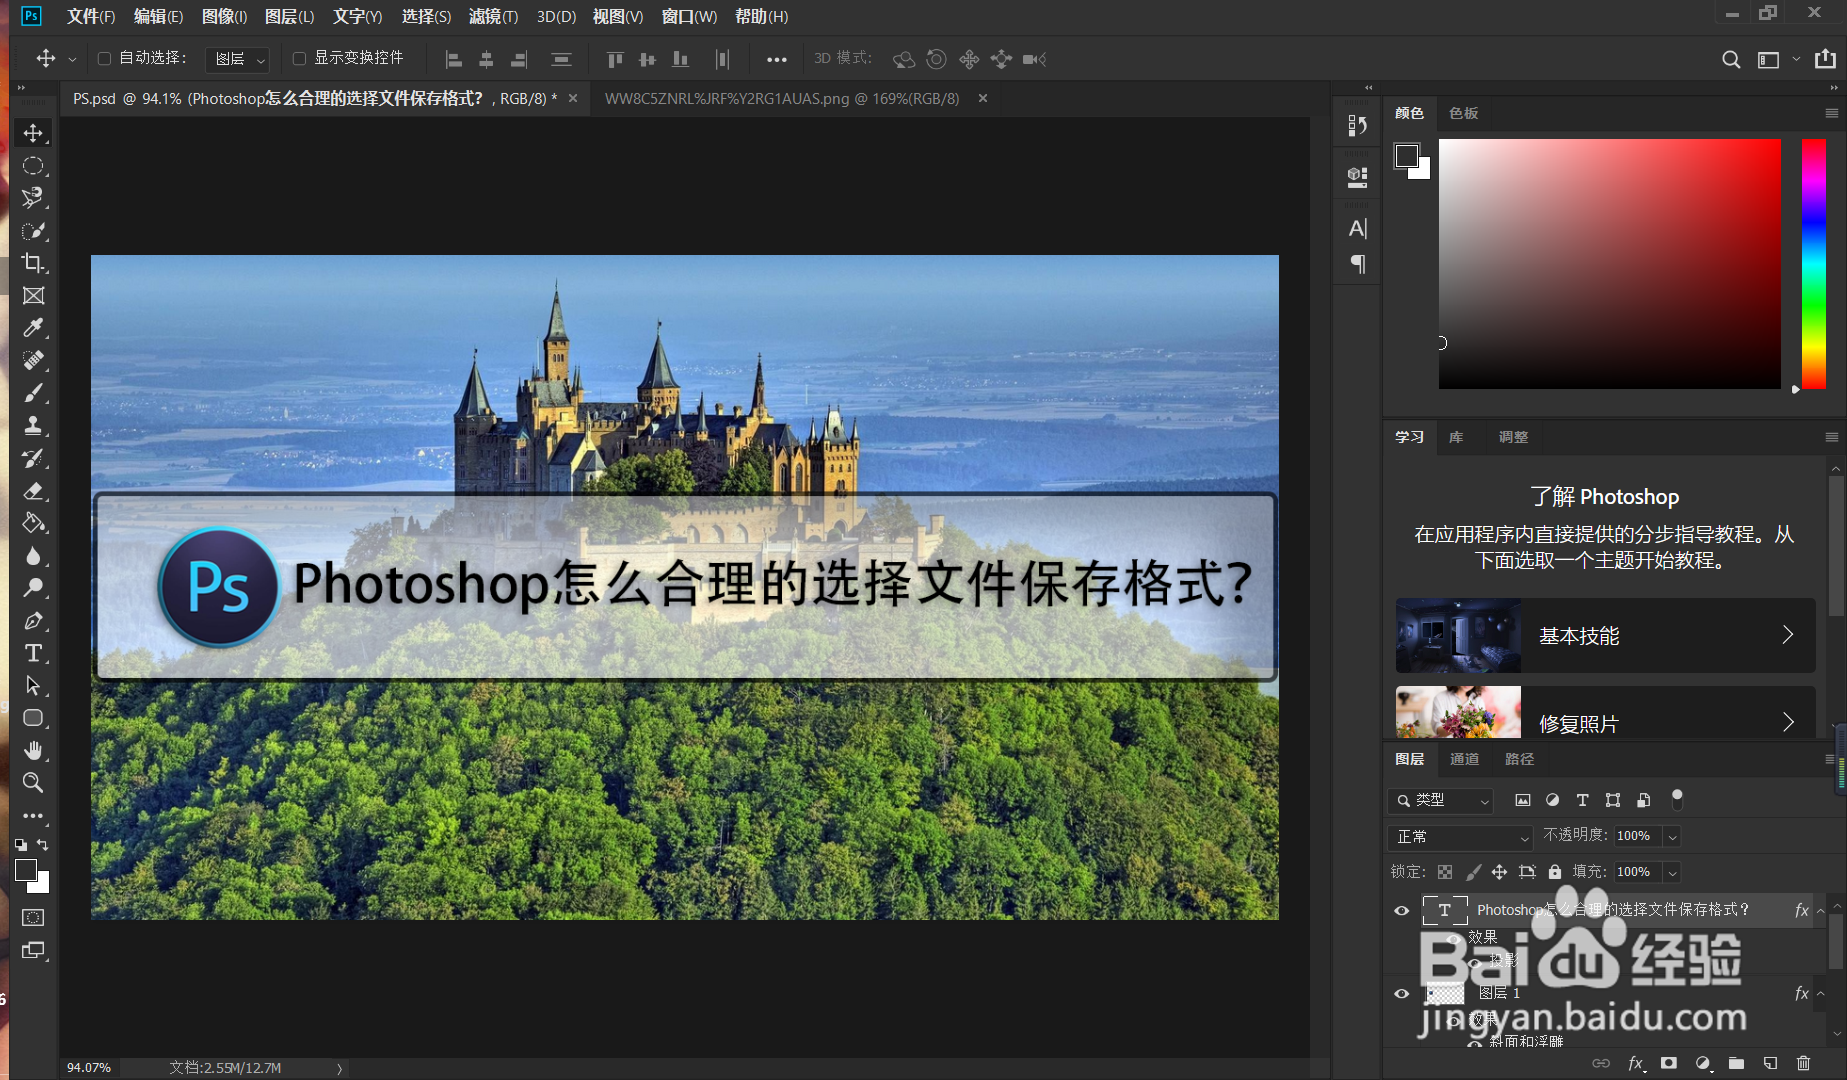The image size is (1847, 1080).
Task: Filter layers by type layers (T)
Action: click(x=1582, y=800)
